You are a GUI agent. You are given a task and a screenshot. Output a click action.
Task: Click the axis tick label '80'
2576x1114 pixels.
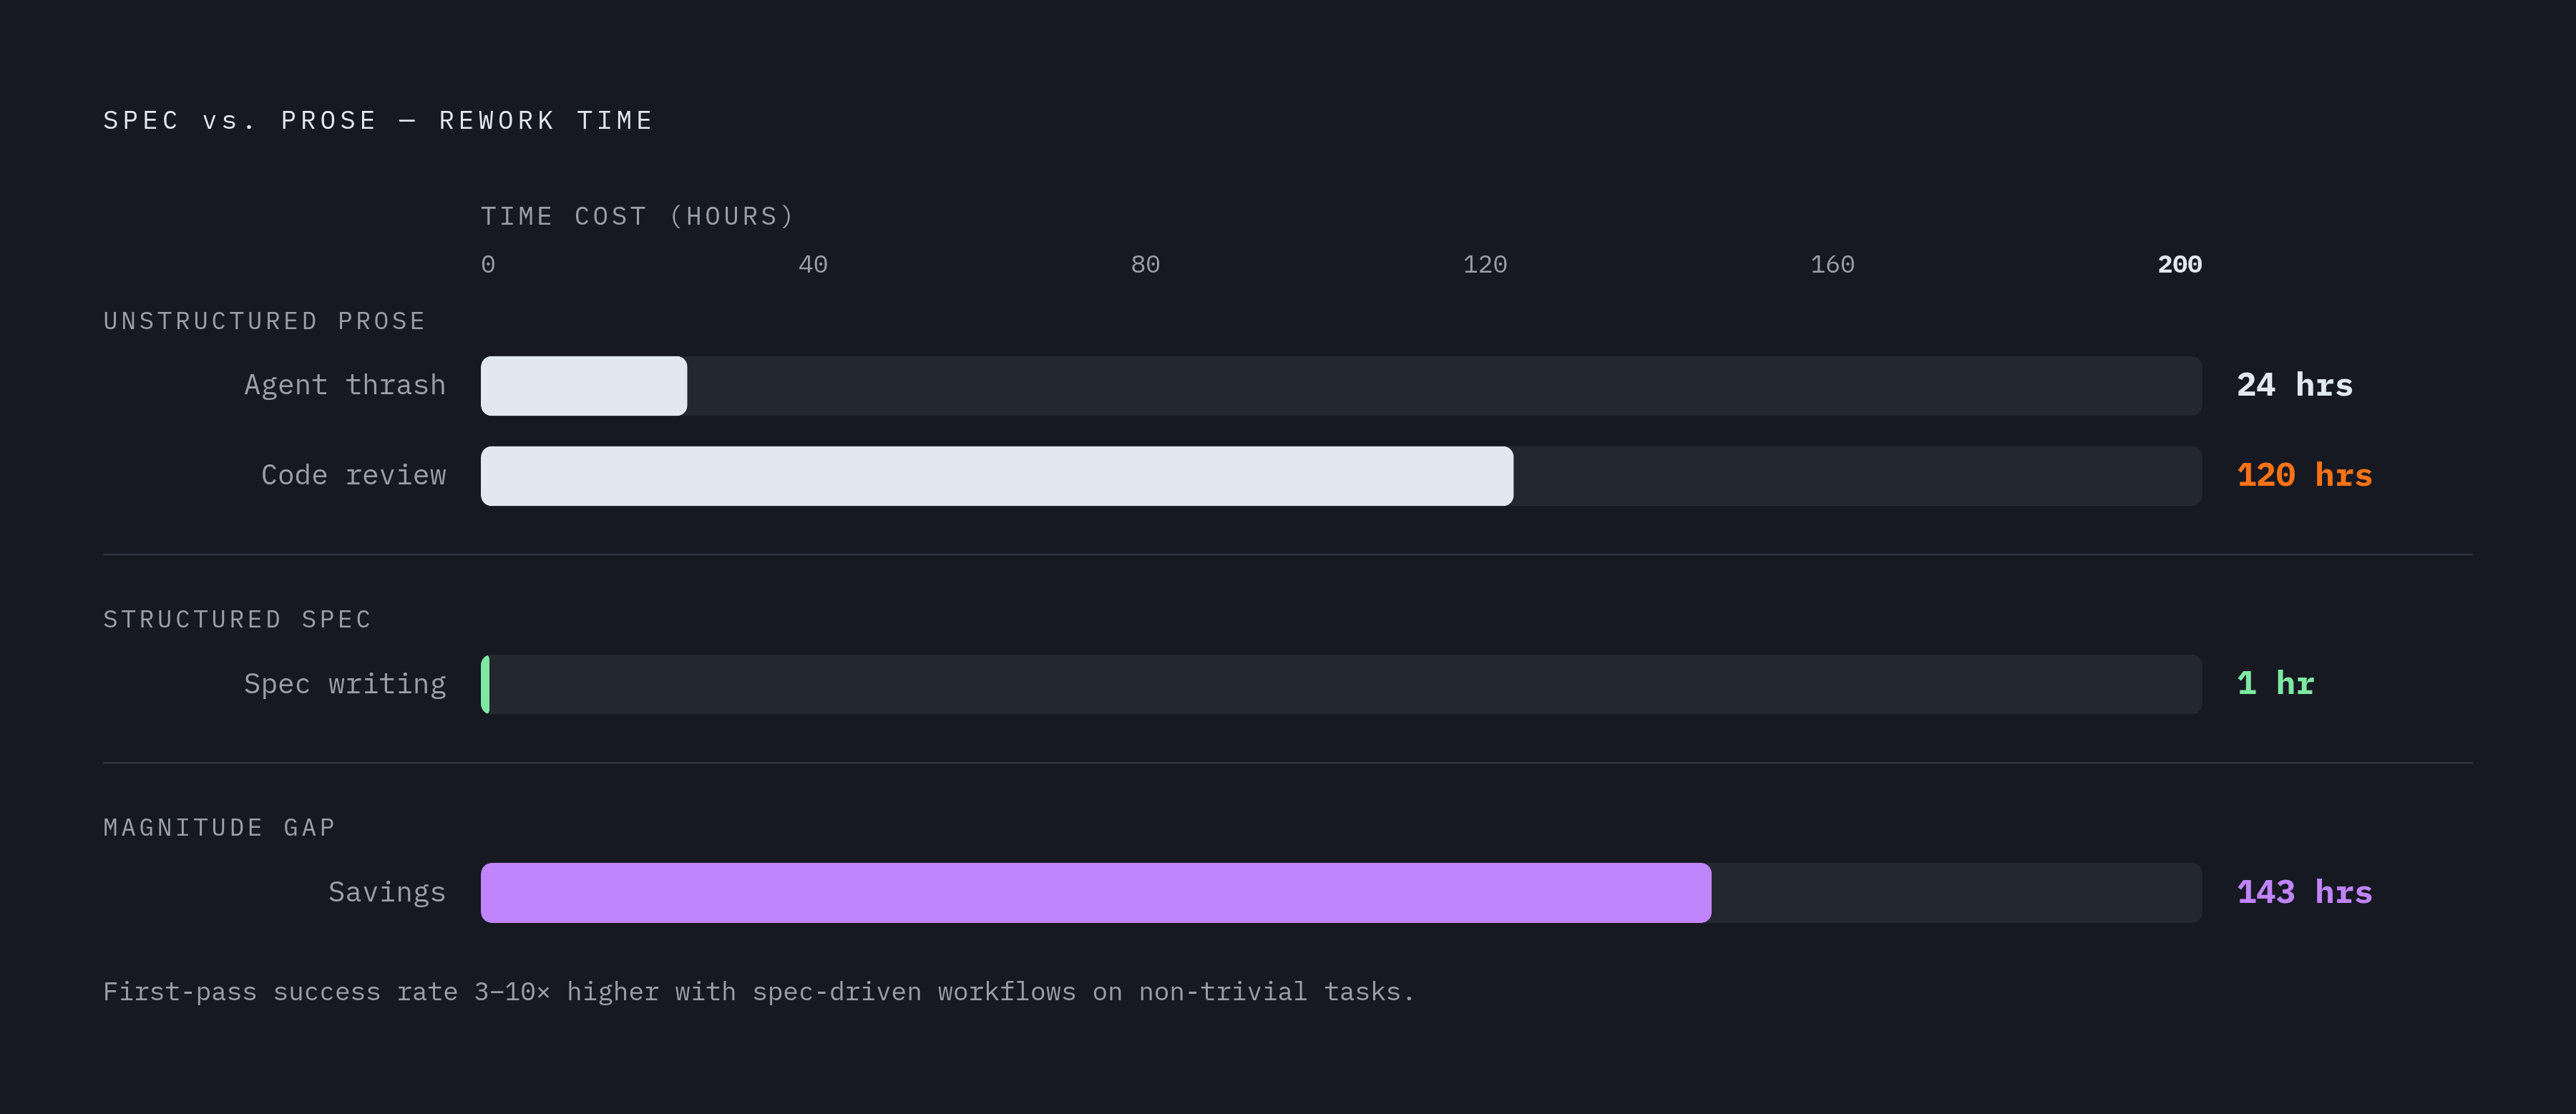tap(1145, 265)
